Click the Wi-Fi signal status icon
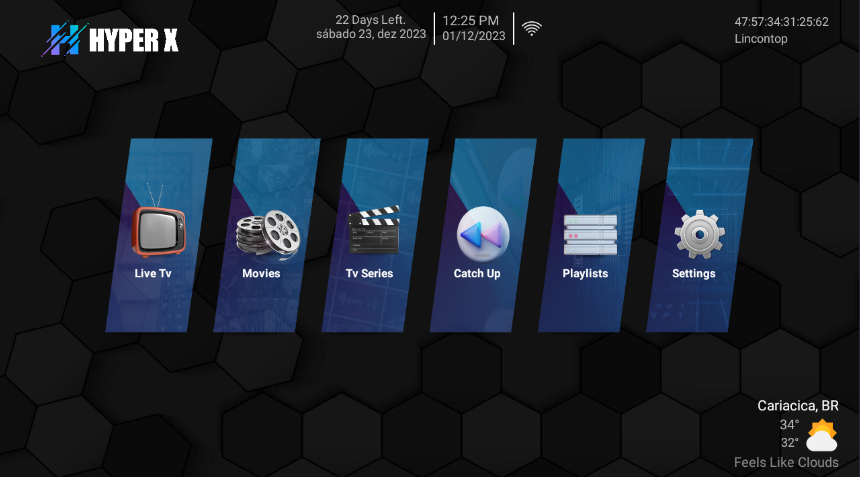 pyautogui.click(x=532, y=29)
